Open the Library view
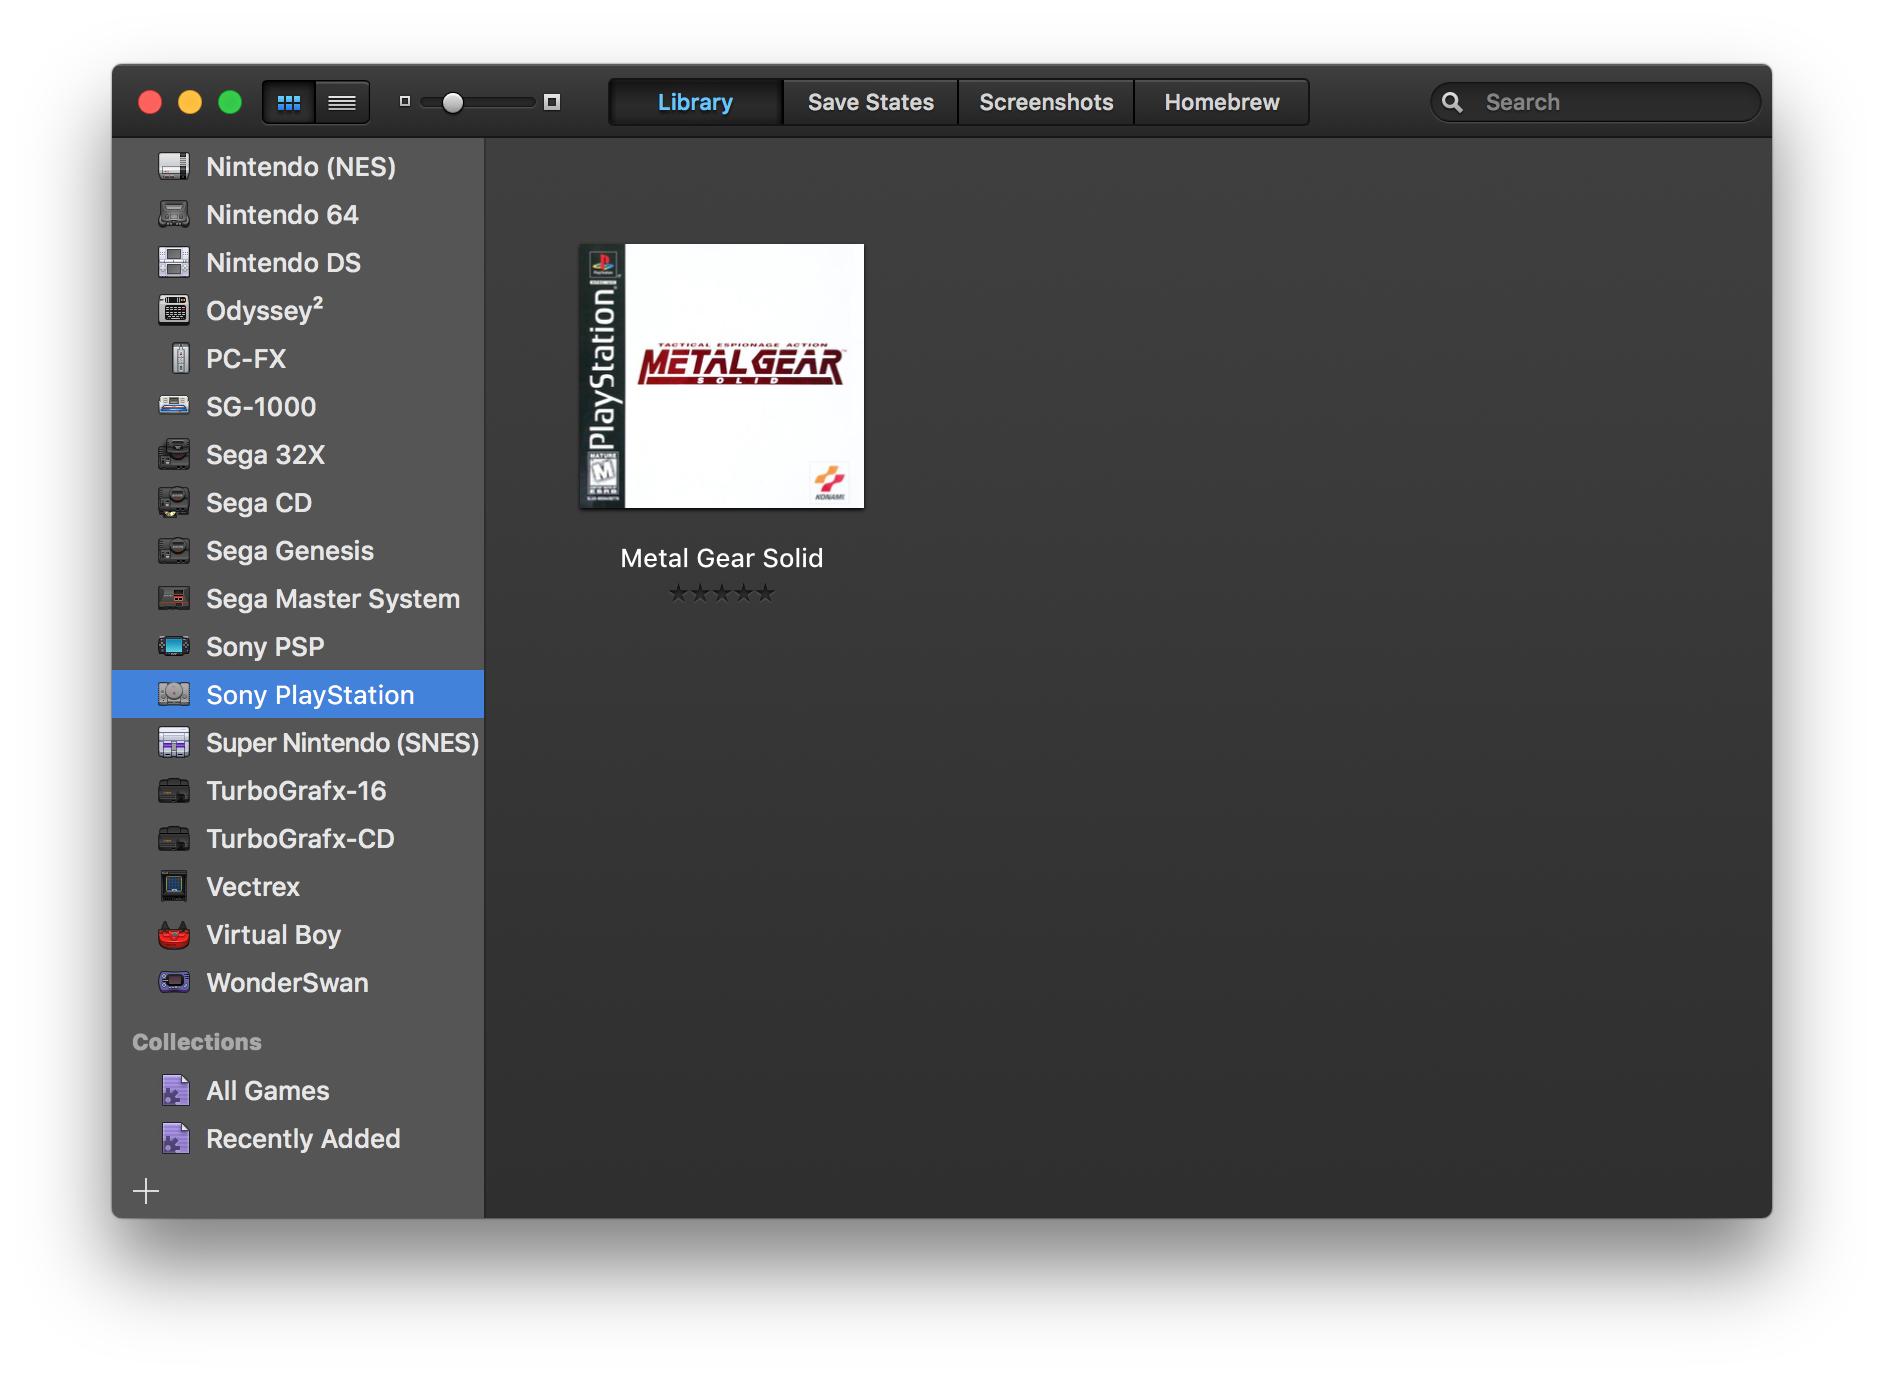 coord(694,101)
